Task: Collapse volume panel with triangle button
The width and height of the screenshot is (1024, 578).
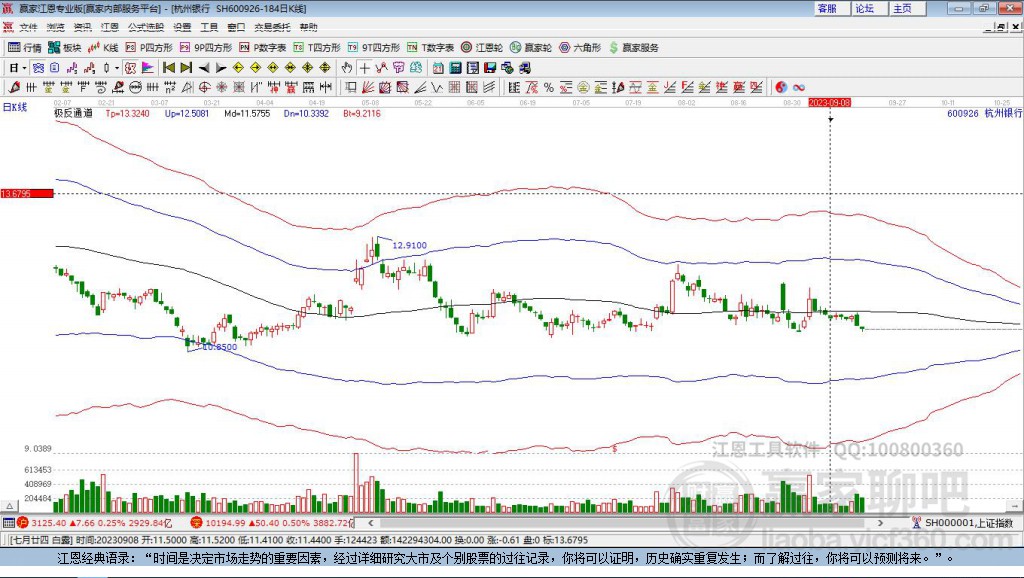Action: click(10, 506)
